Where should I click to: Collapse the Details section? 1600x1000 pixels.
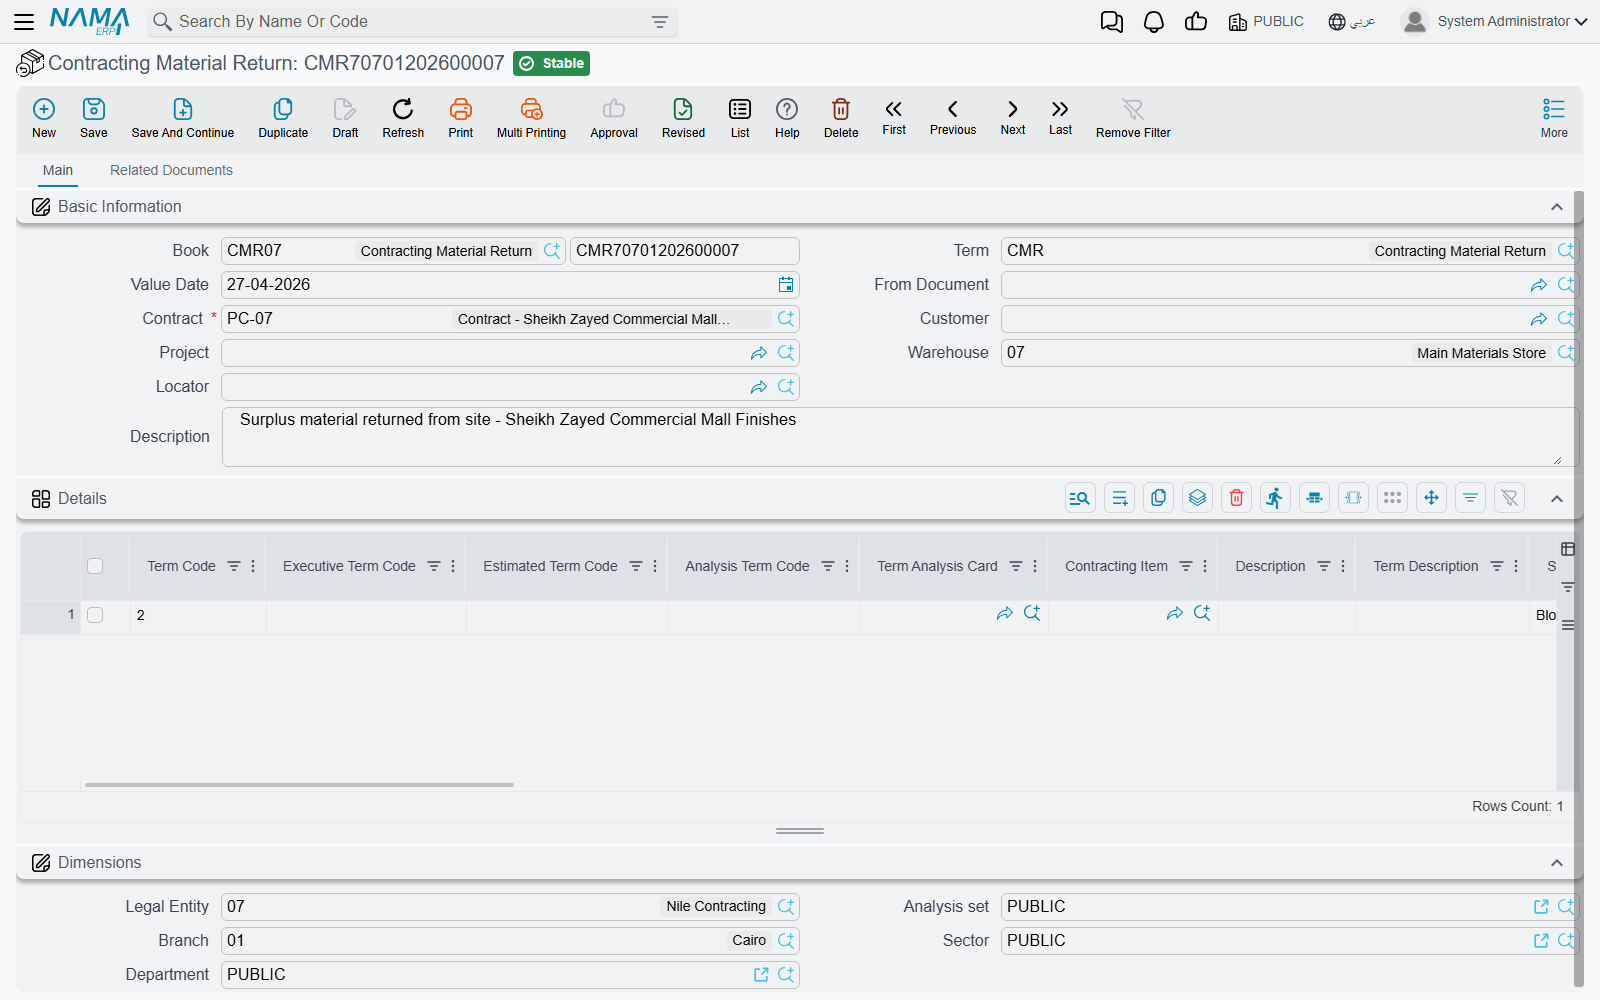1557,499
